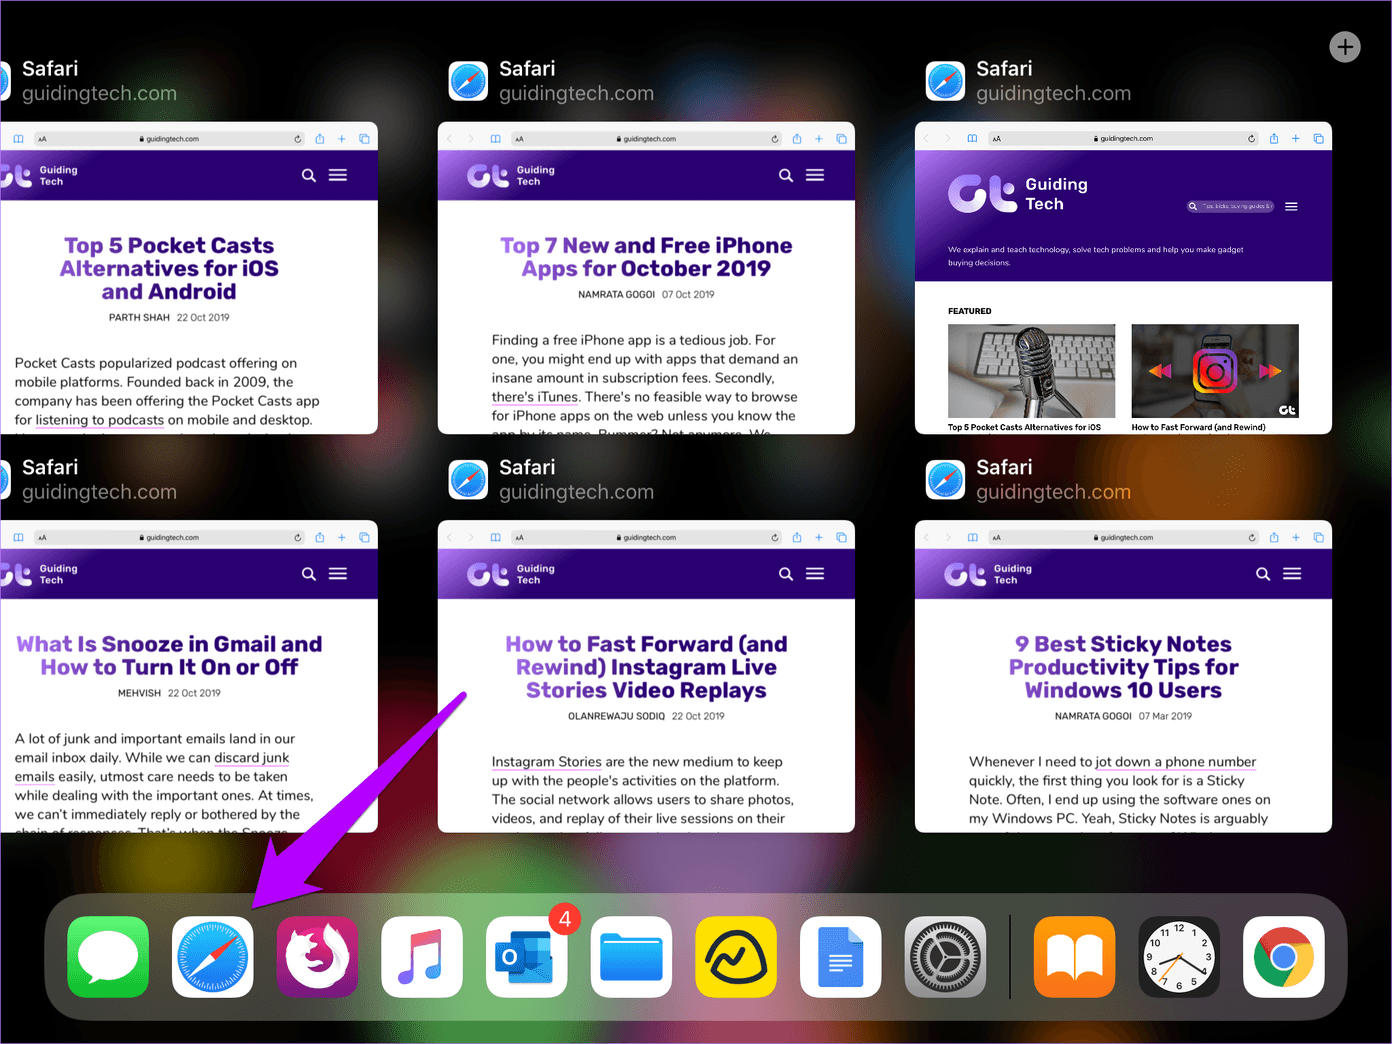
Task: Click the tabs icon in Sticky Notes window toolbar
Action: (x=1318, y=538)
